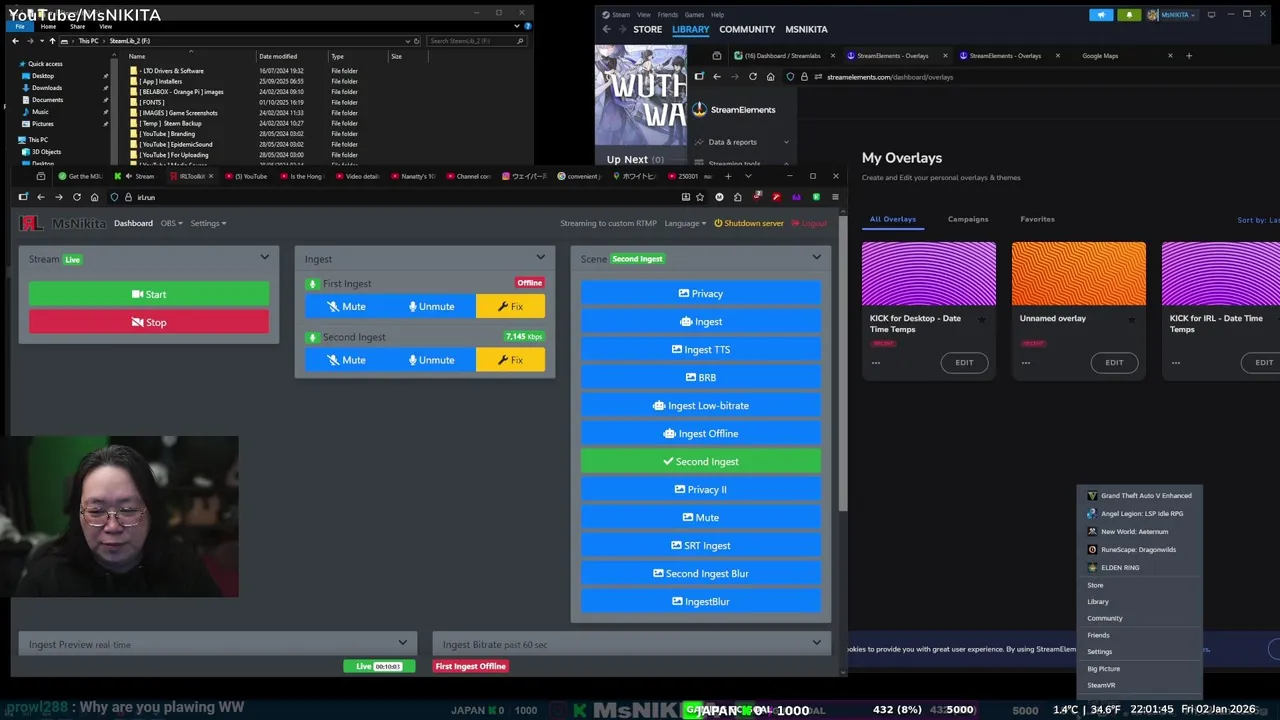Switch to Dashboard / Streamlabs tab
Image resolution: width=1280 pixels, height=720 pixels.
coord(783,56)
